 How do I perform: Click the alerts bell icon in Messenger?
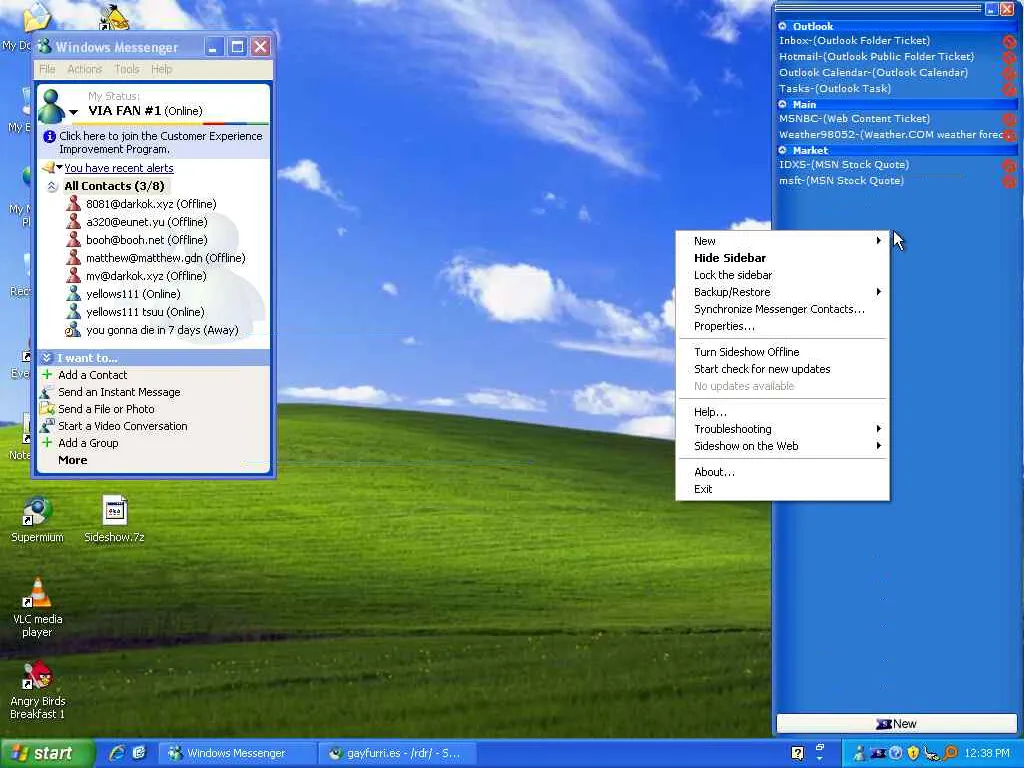coord(48,168)
